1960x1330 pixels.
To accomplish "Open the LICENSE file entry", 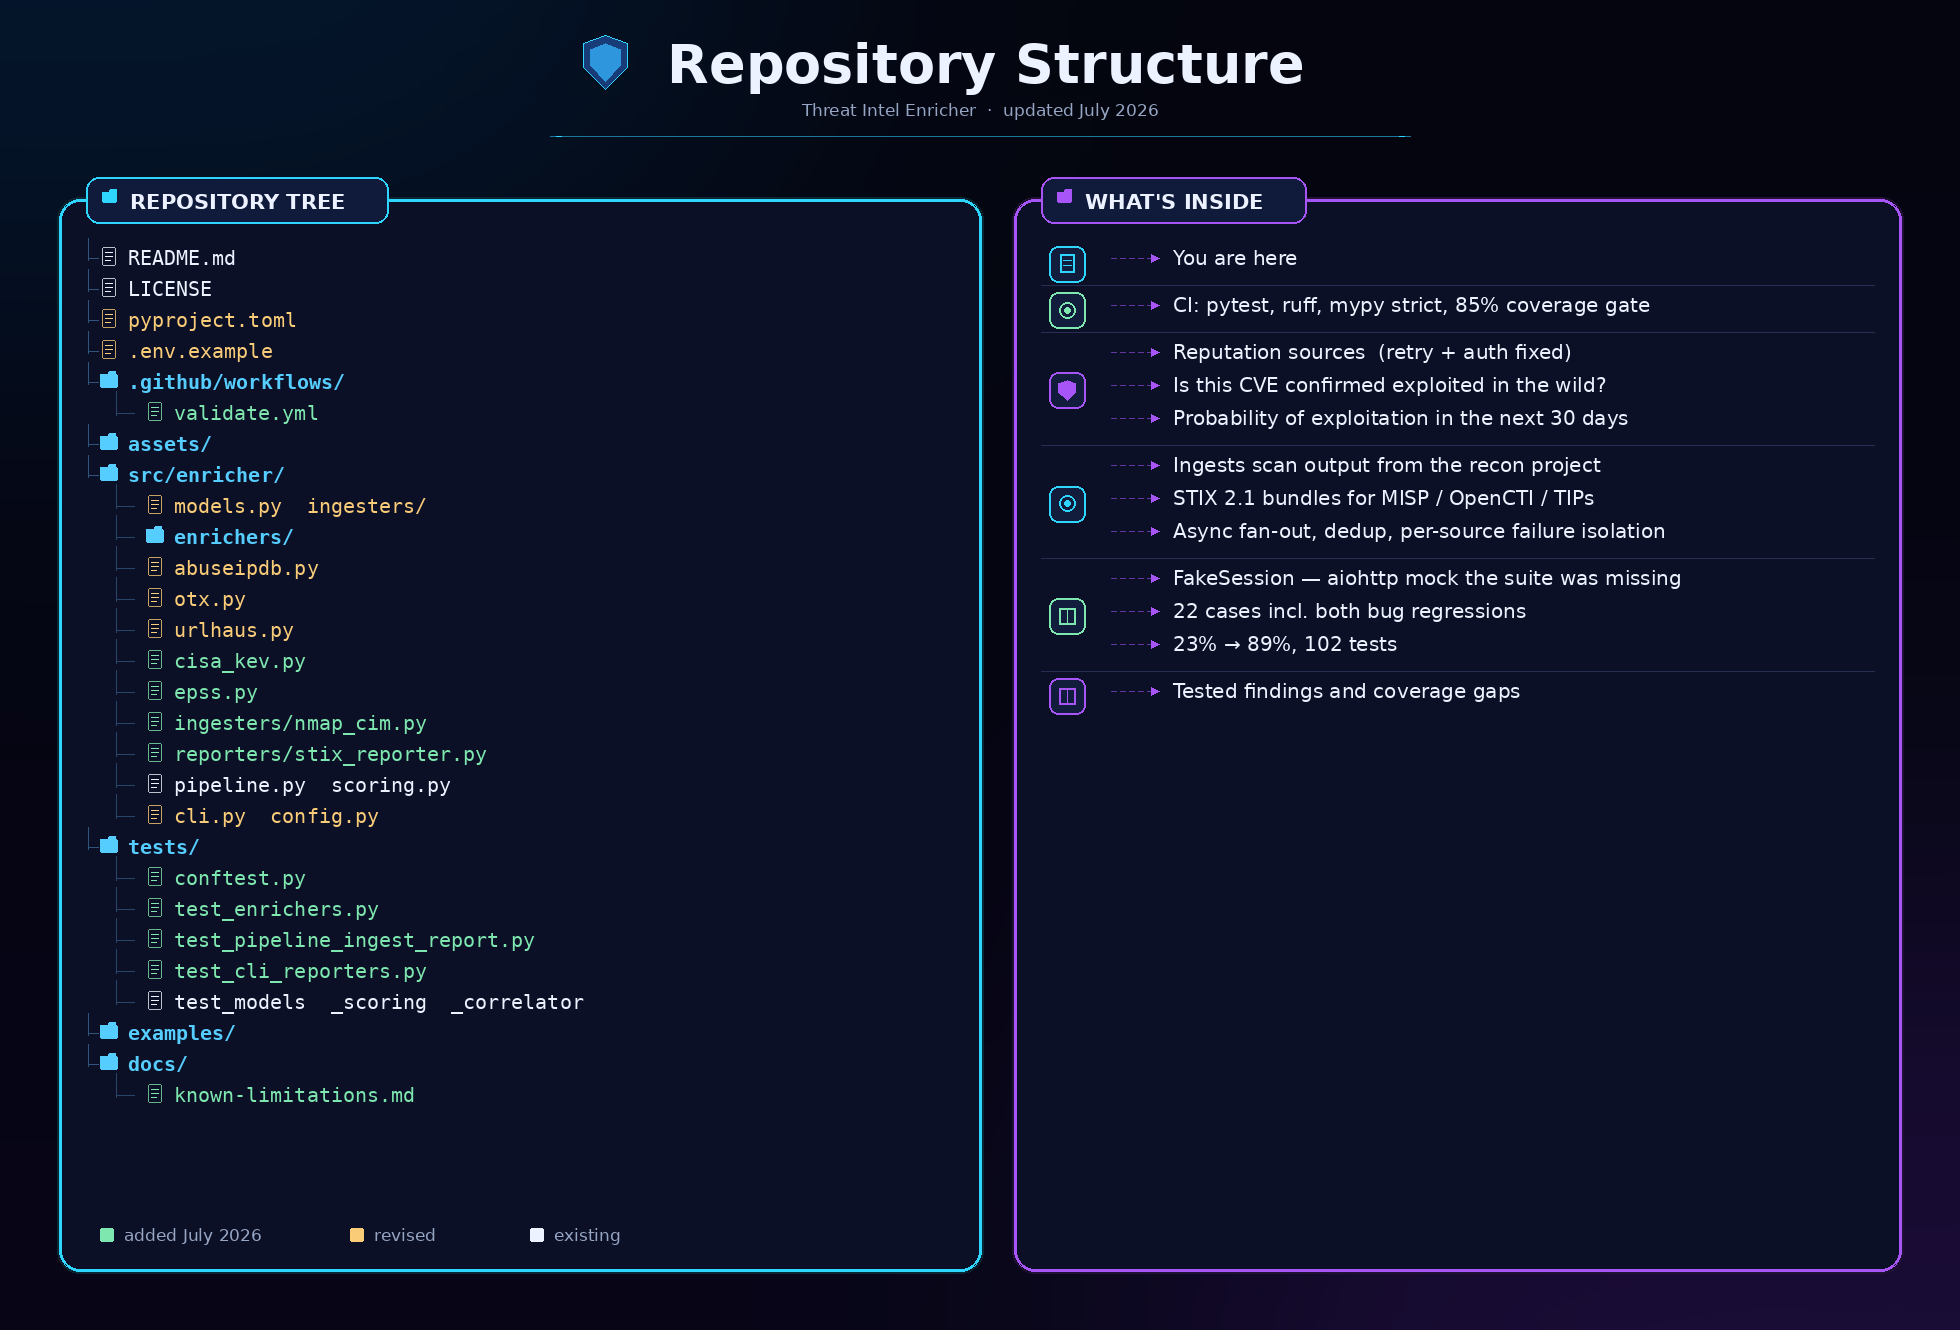I will pyautogui.click(x=170, y=289).
